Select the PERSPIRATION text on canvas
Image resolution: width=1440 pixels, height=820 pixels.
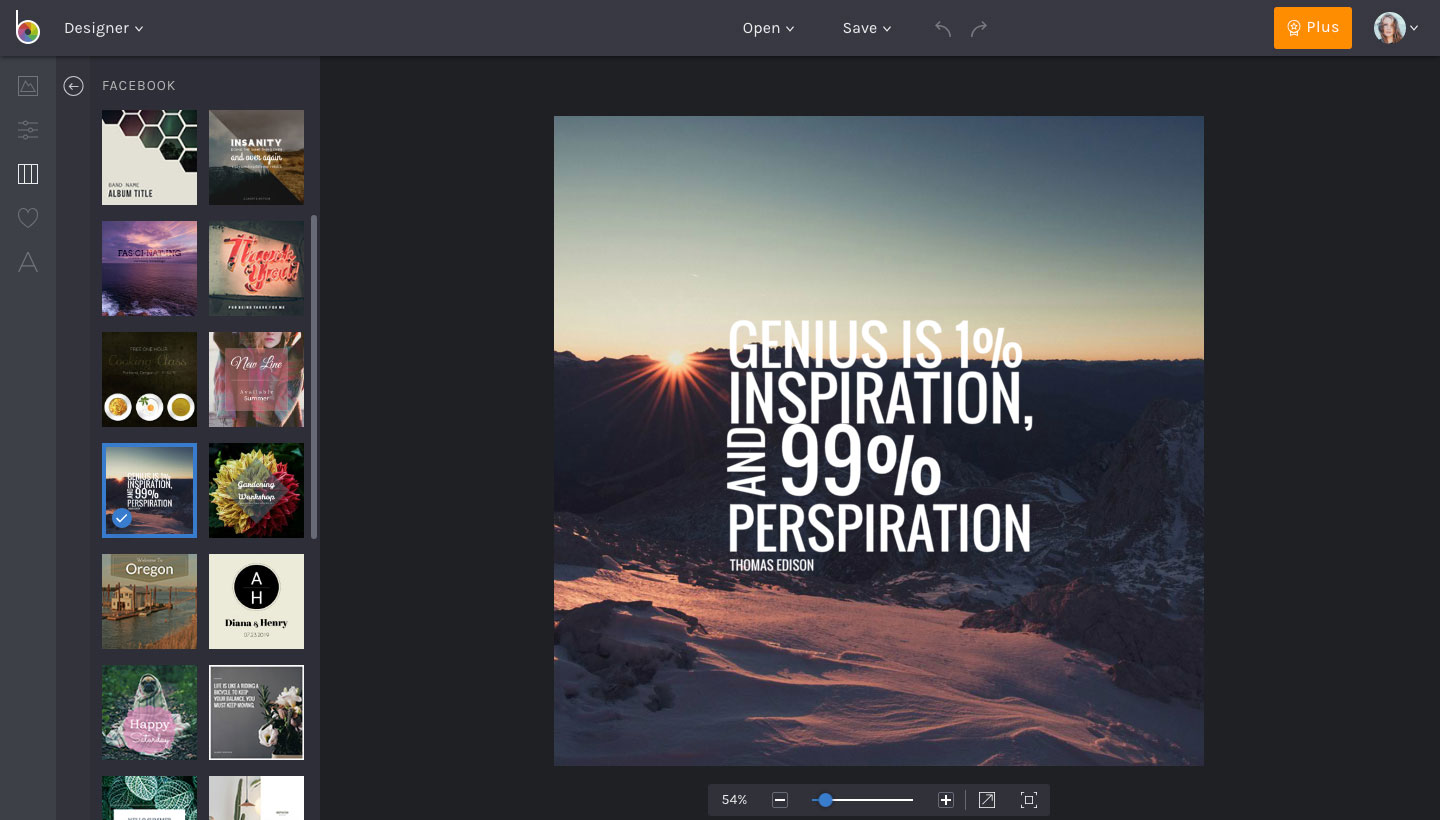click(x=880, y=527)
